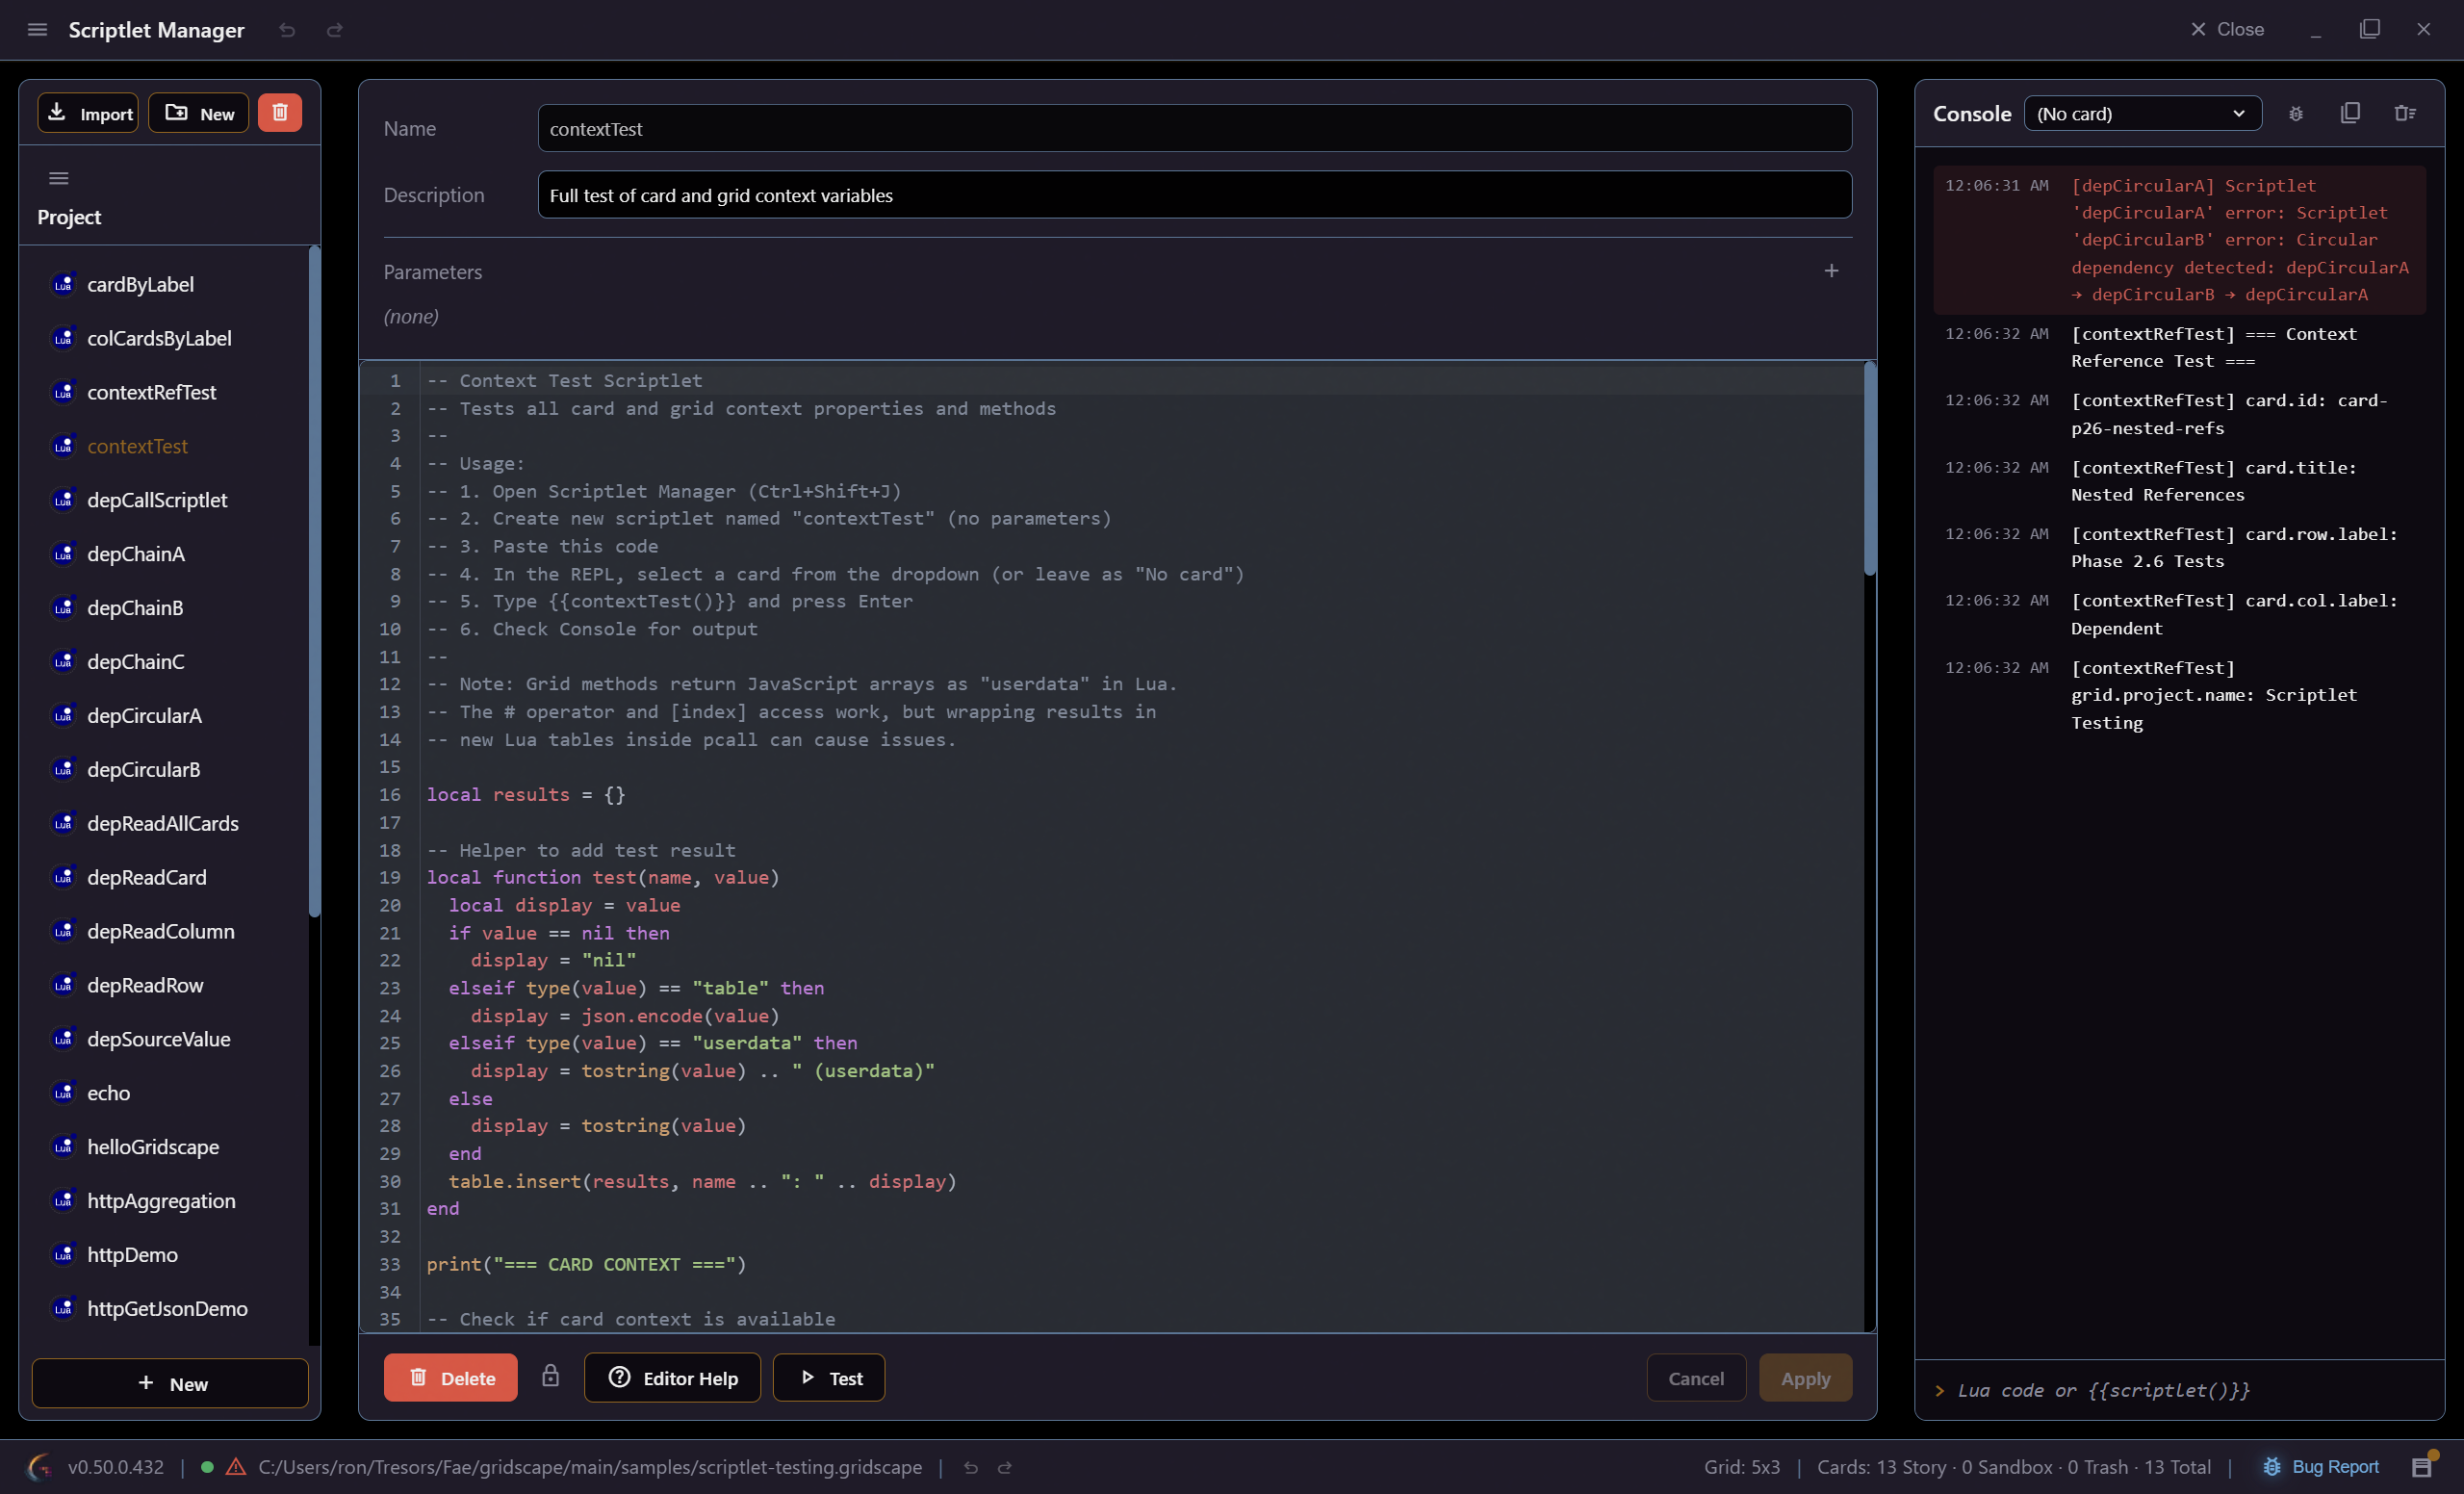This screenshot has height=1494, width=2464.
Task: Click the New folder button at top
Action: click(199, 113)
